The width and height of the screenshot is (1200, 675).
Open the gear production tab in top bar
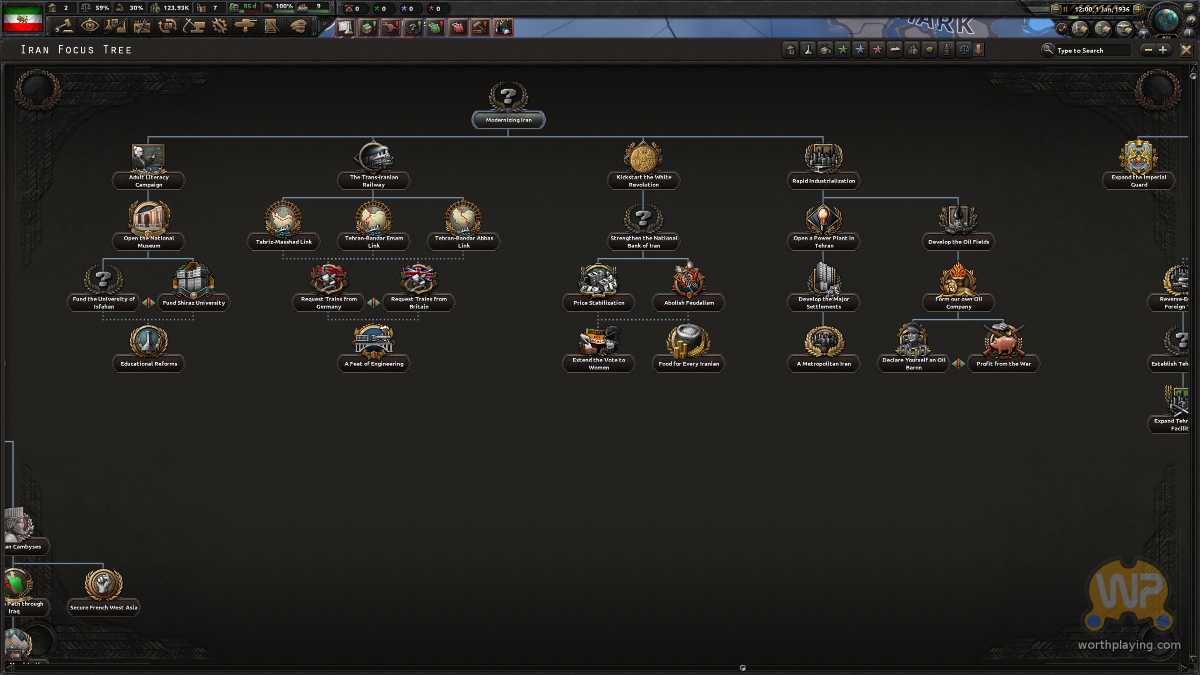click(219, 26)
